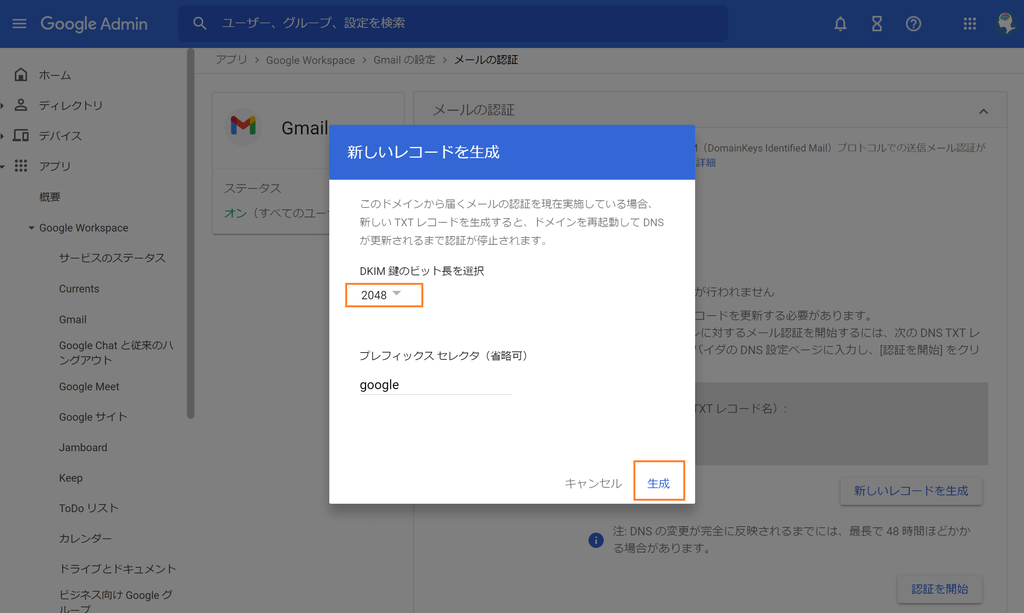
Task: Open ToDo リスト in sidebar
Action: coord(89,508)
